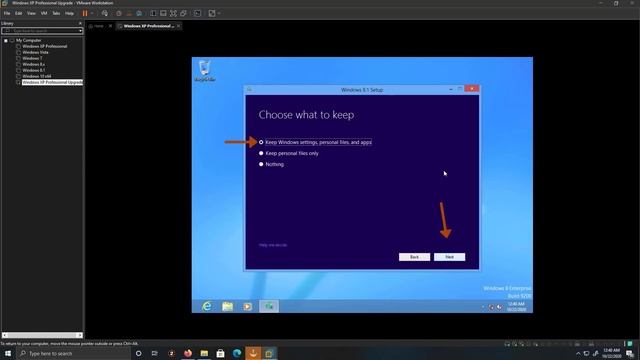Select Windows 10 x64 in library
The image size is (640, 360).
[x=37, y=76]
